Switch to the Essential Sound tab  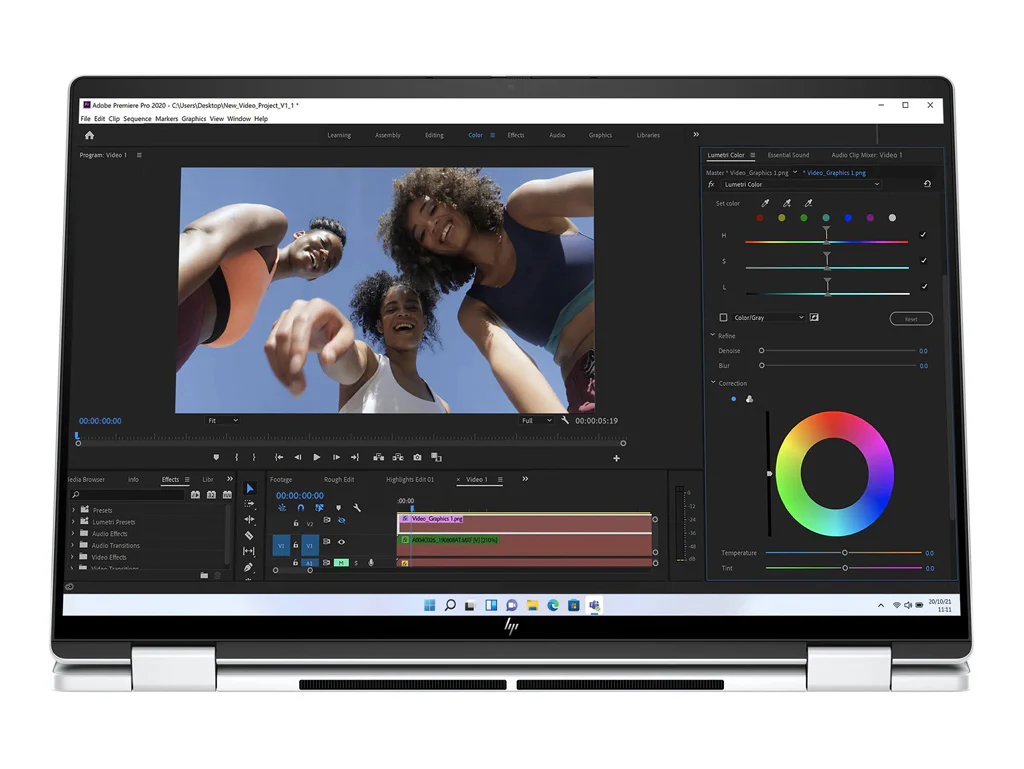[x=788, y=155]
